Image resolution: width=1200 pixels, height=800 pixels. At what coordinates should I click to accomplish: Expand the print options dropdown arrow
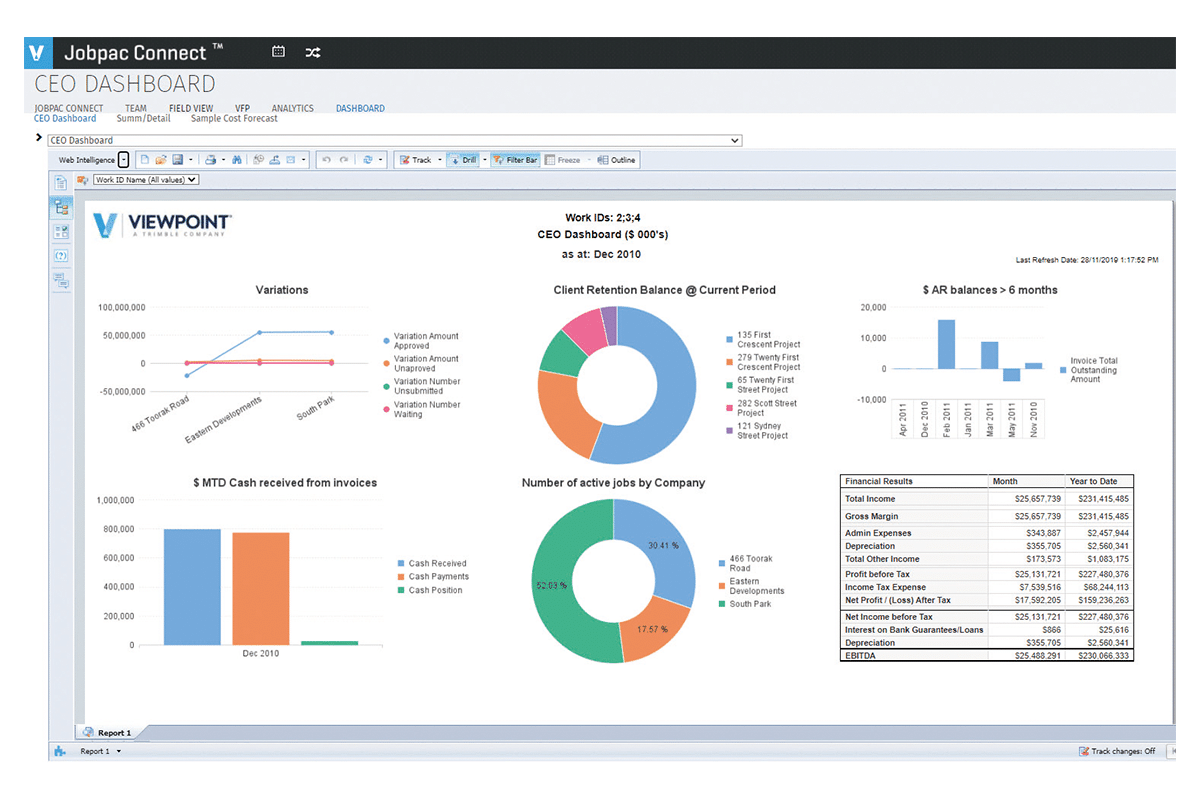tap(223, 160)
